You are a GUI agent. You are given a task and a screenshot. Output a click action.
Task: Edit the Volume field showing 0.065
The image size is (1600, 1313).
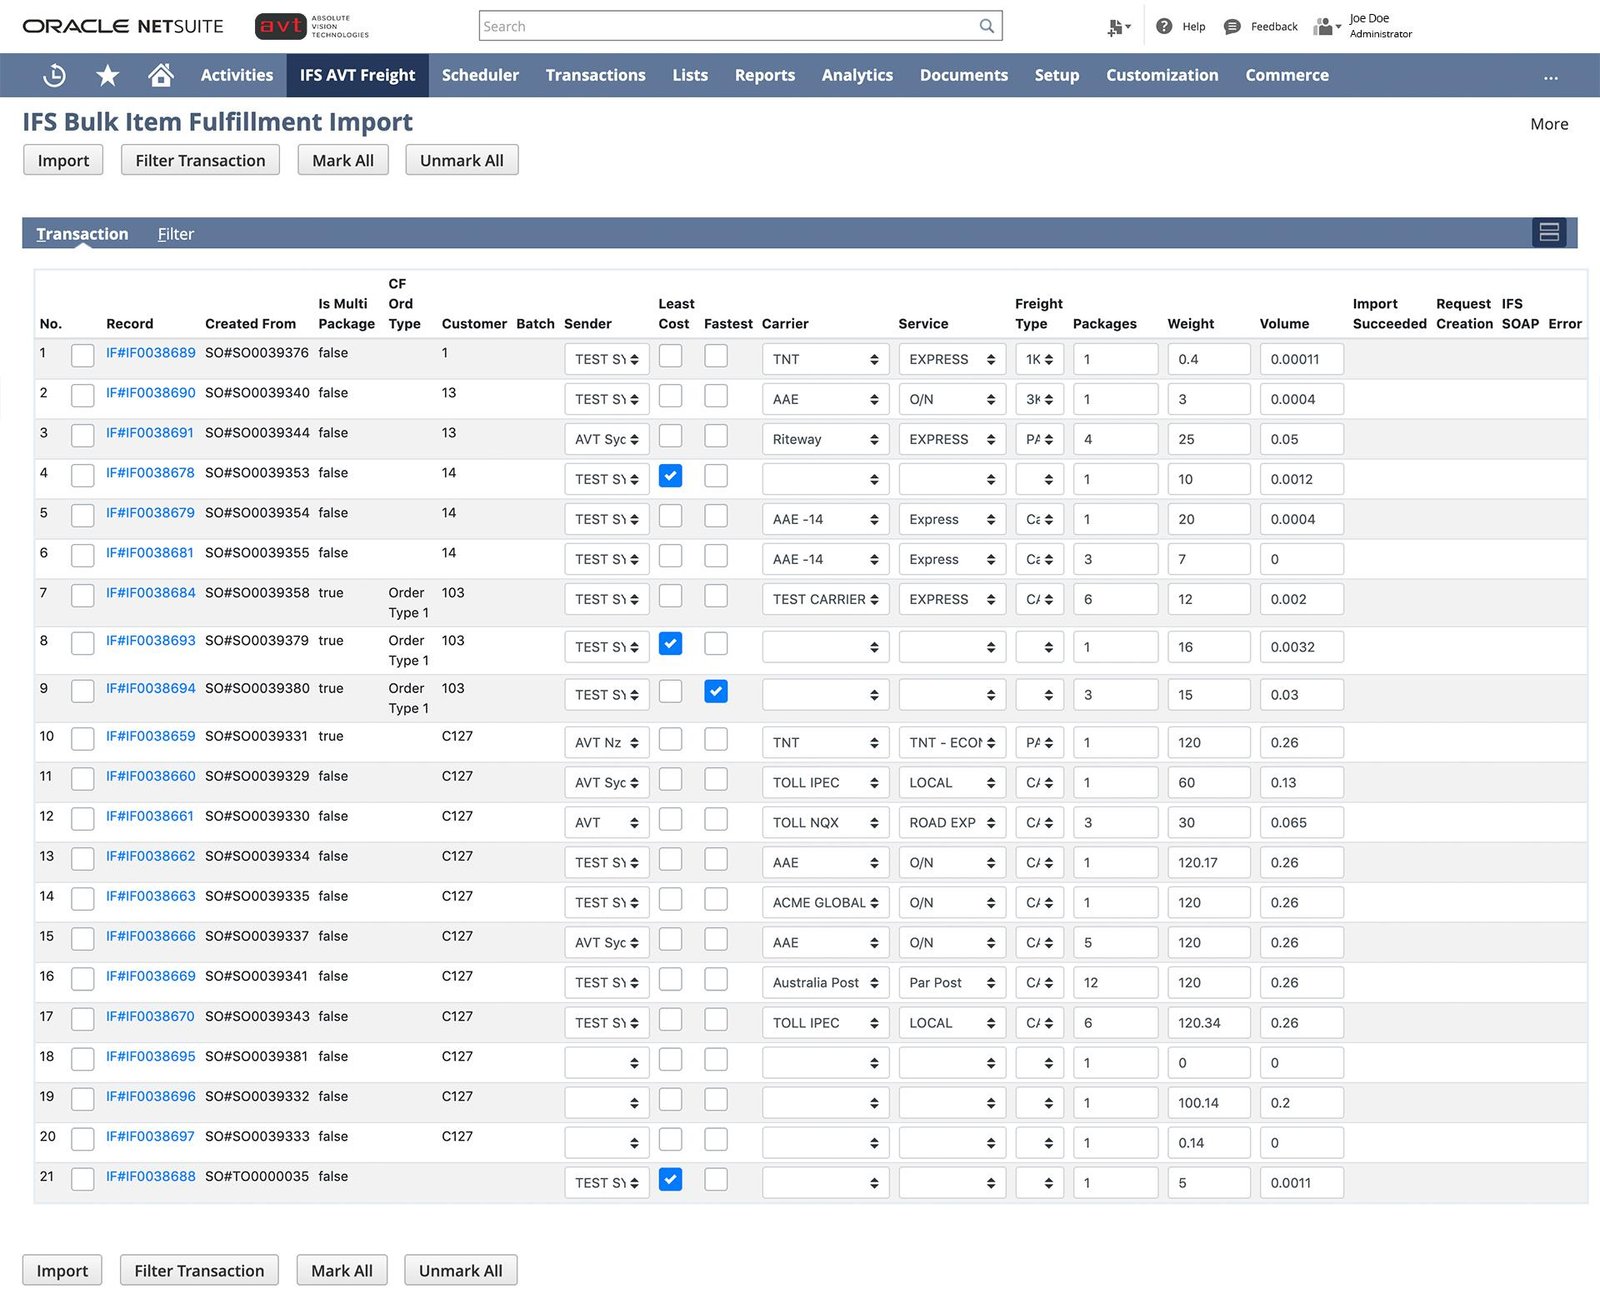[x=1301, y=823]
